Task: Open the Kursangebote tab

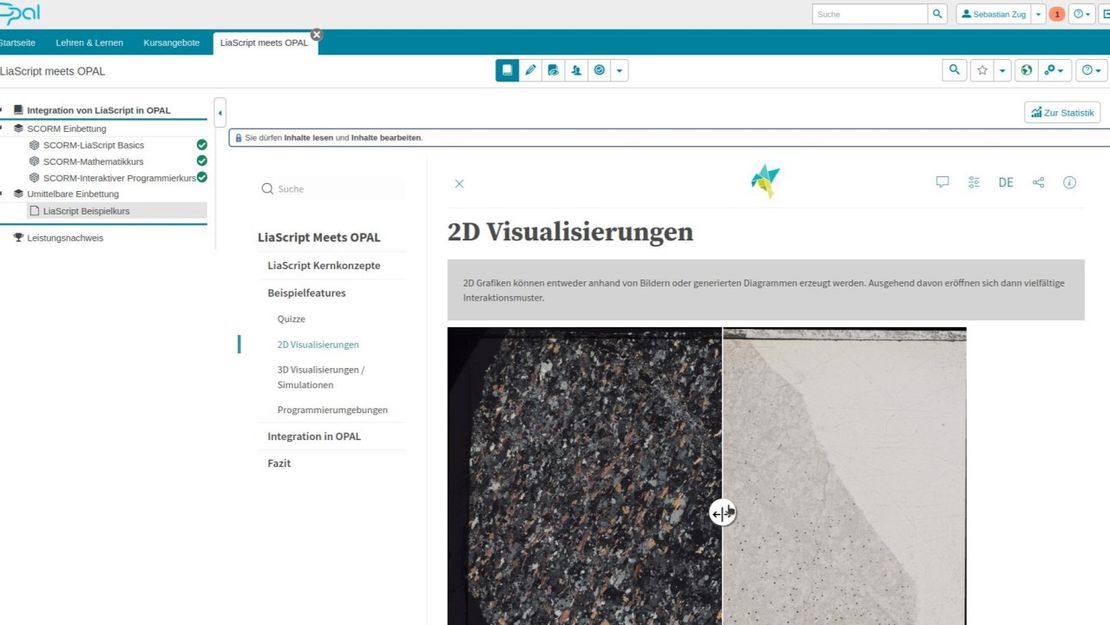Action: (171, 43)
